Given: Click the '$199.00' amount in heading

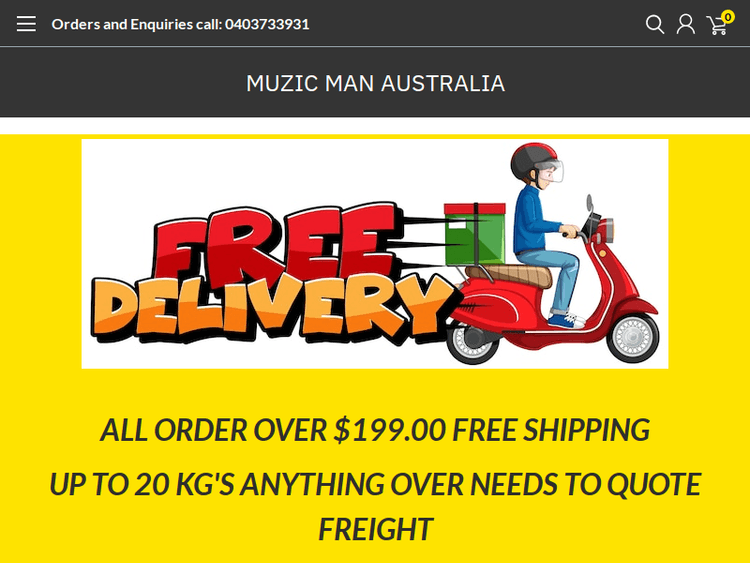Looking at the screenshot, I should 390,430.
